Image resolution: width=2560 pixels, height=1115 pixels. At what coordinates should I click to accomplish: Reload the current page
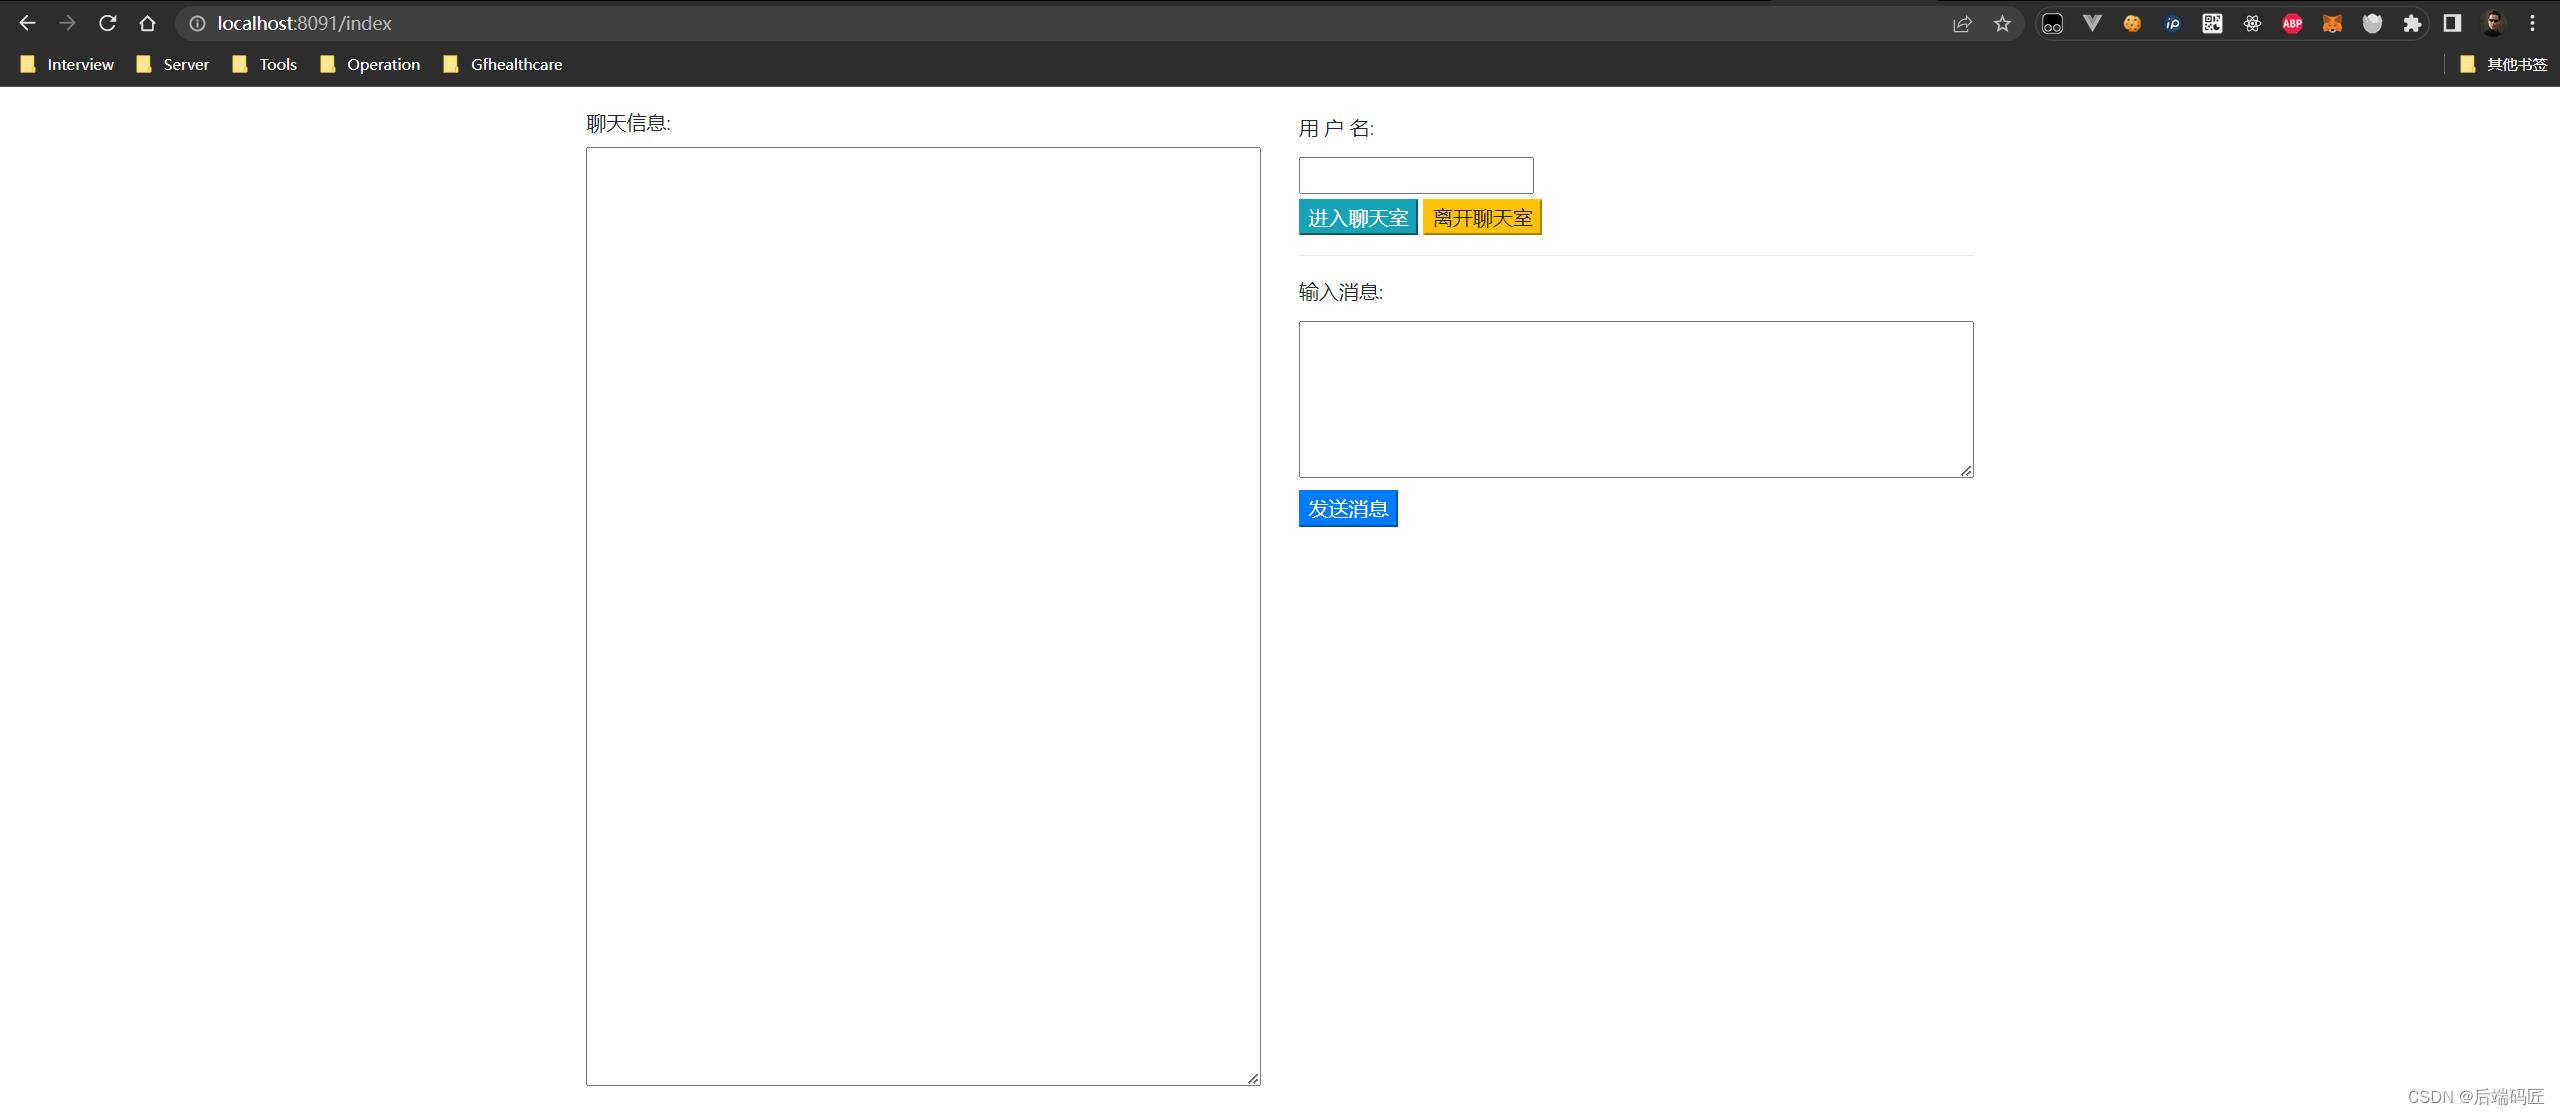[x=108, y=23]
